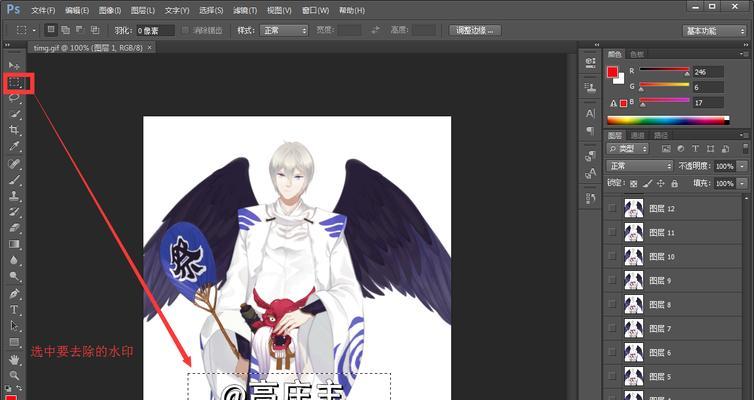Open the 基本功能 workspace dropdown
The image size is (754, 400).
coord(714,31)
